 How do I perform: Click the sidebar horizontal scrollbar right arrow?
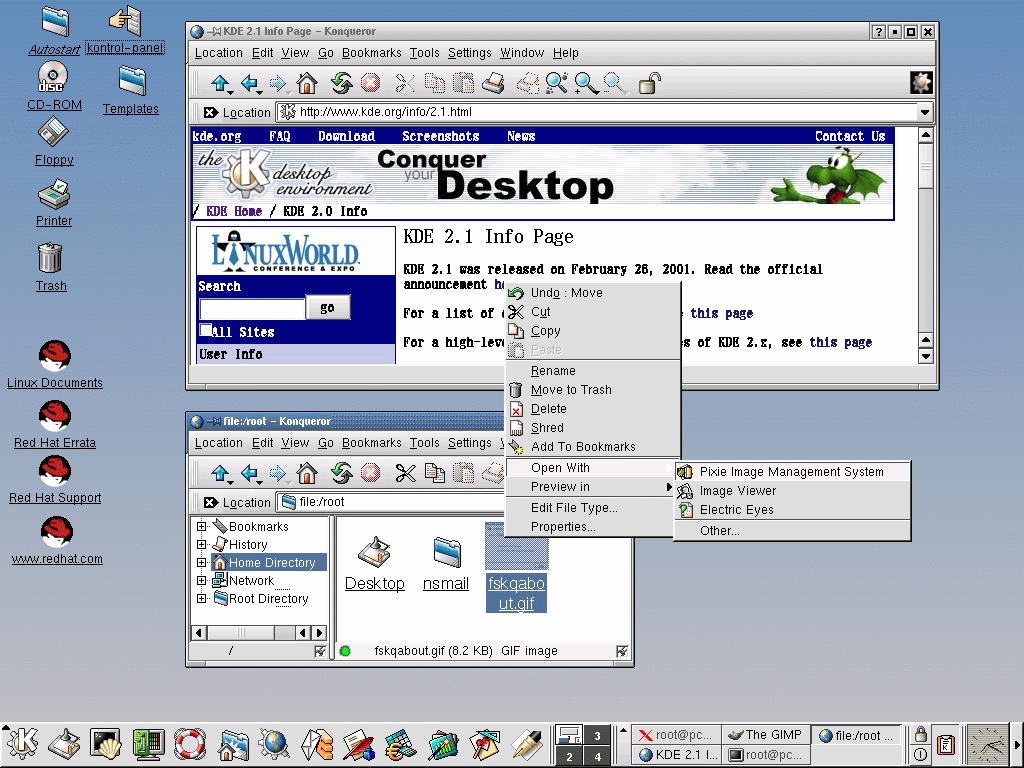[319, 632]
